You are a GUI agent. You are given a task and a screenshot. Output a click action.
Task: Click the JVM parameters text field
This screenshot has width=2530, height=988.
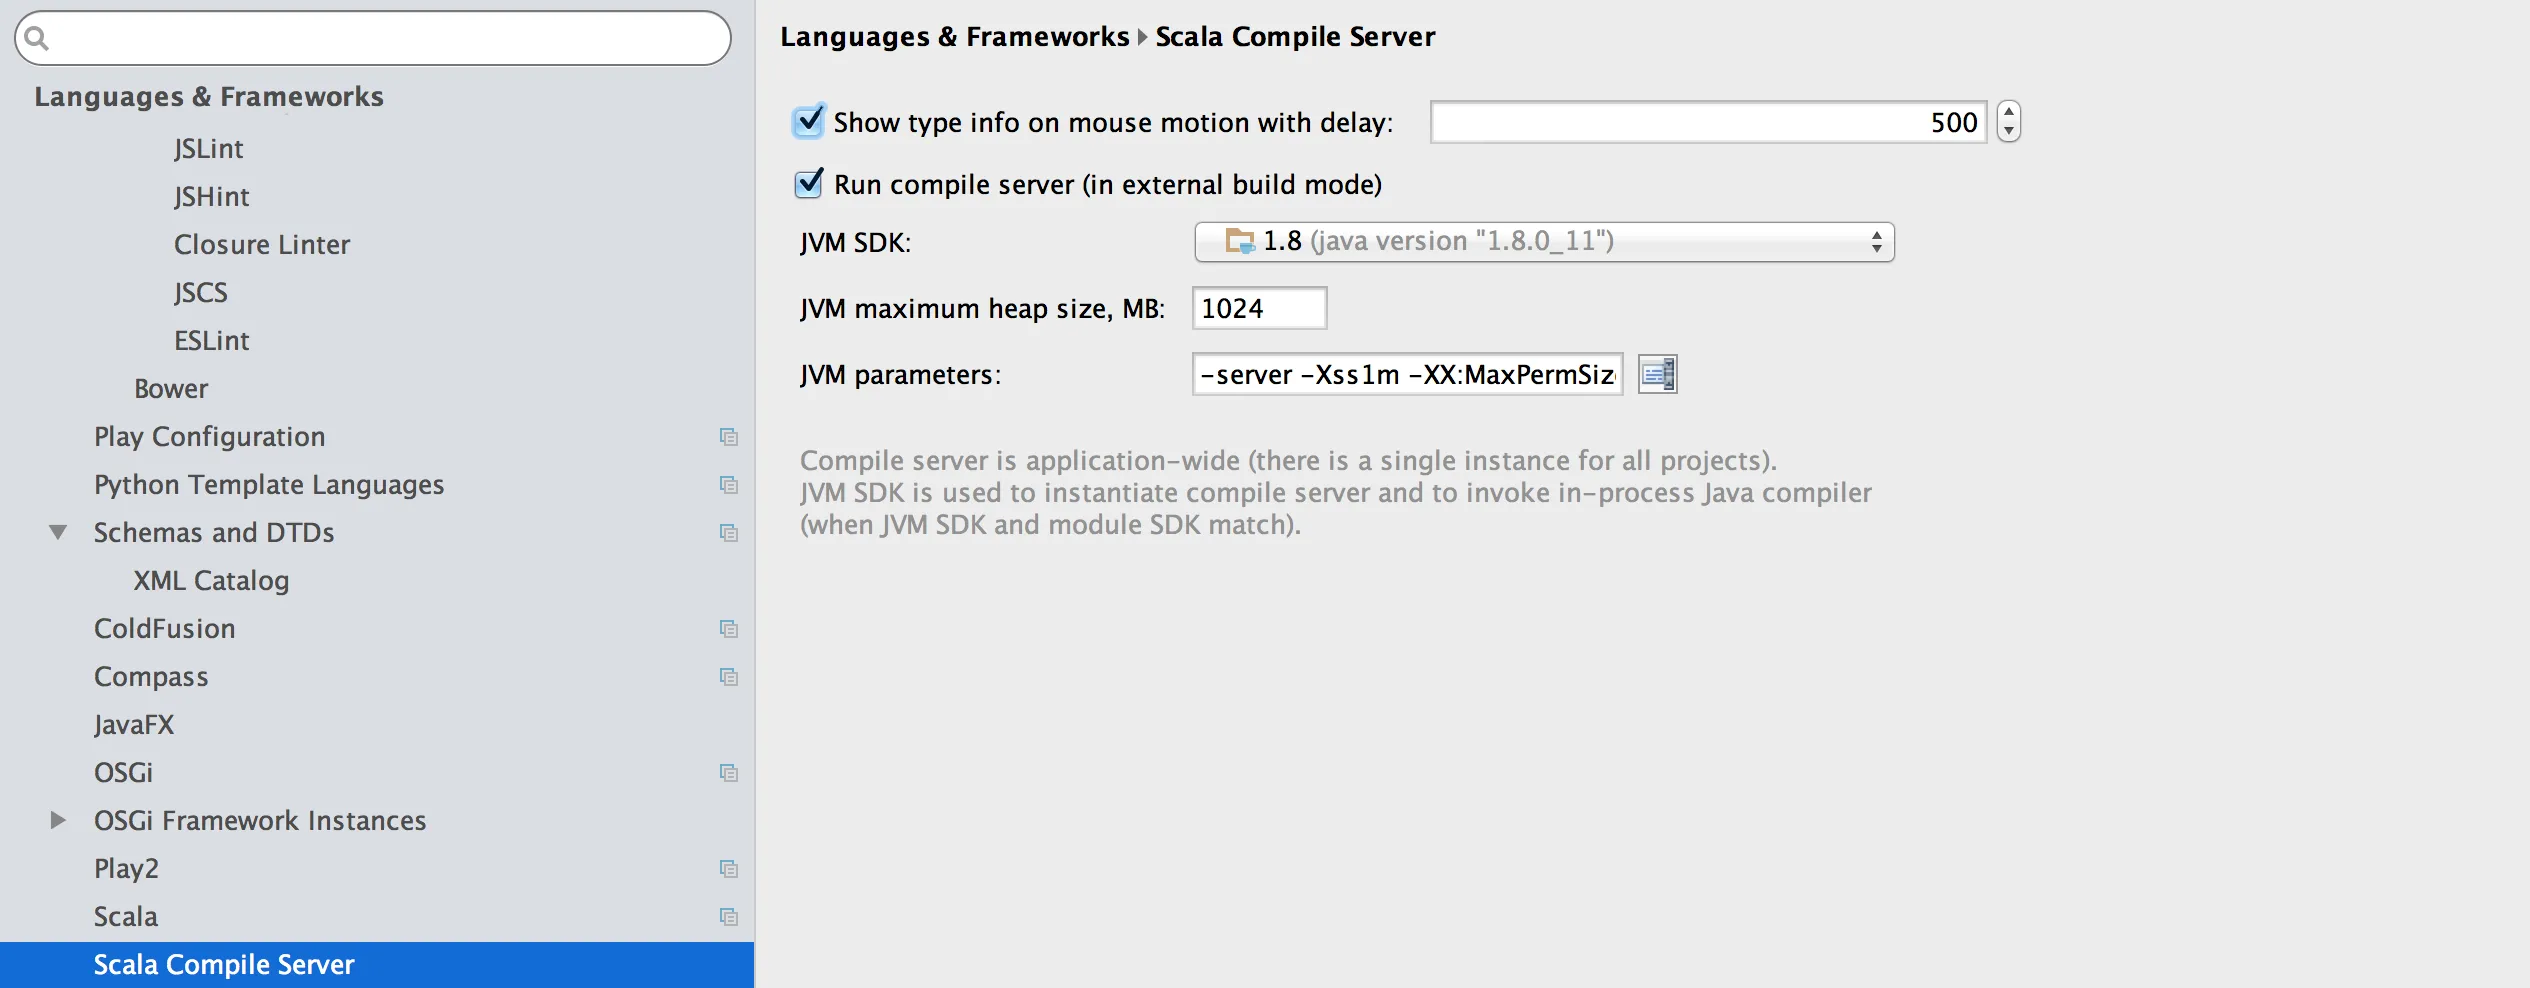pyautogui.click(x=1408, y=374)
